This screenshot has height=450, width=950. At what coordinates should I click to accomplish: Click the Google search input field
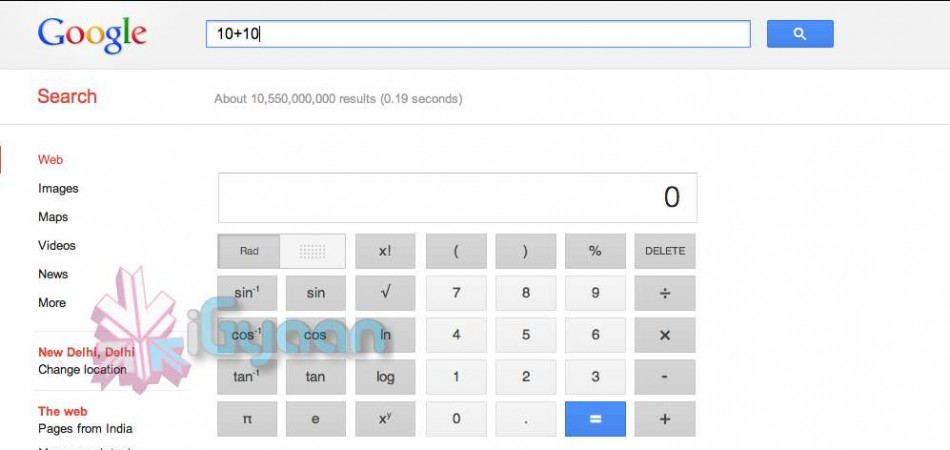tap(478, 34)
